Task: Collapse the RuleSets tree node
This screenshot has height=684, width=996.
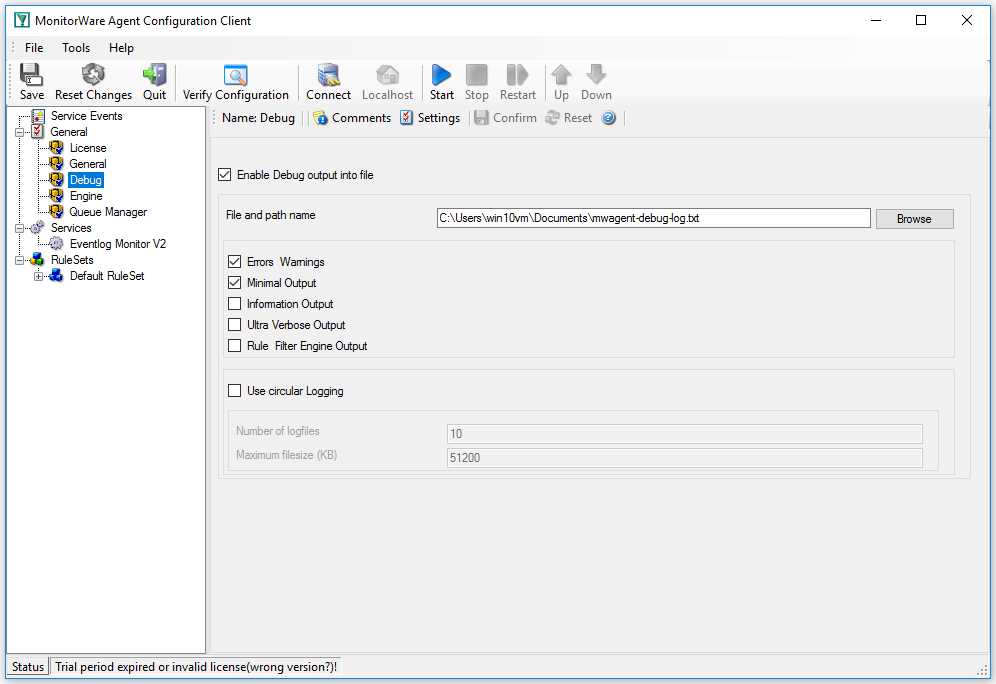Action: 20,260
